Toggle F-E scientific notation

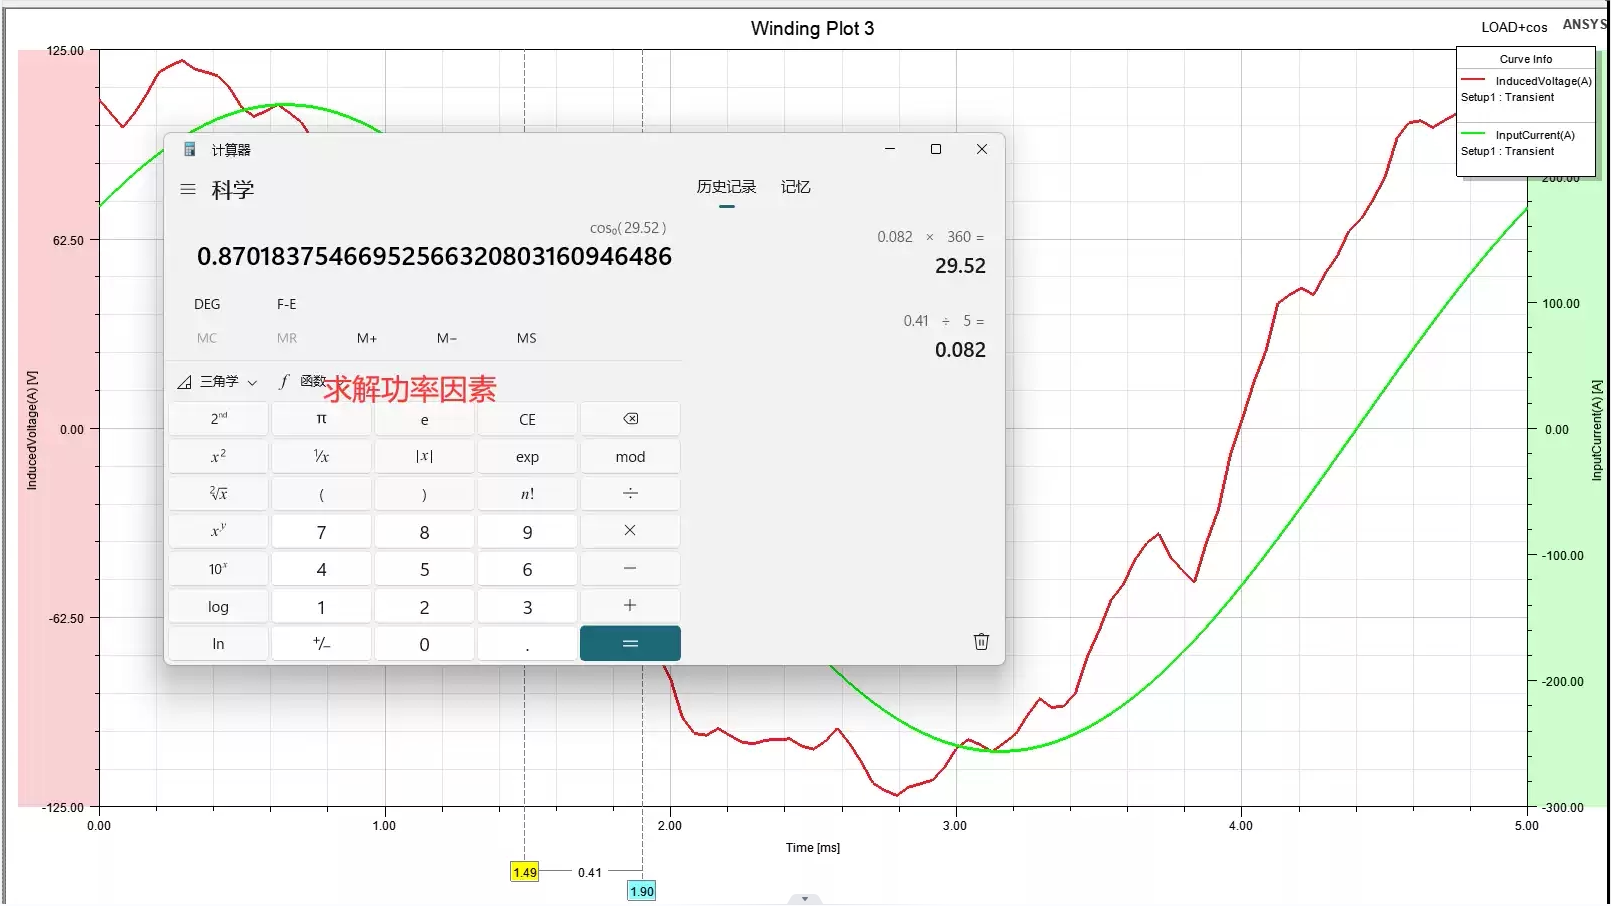click(x=287, y=304)
